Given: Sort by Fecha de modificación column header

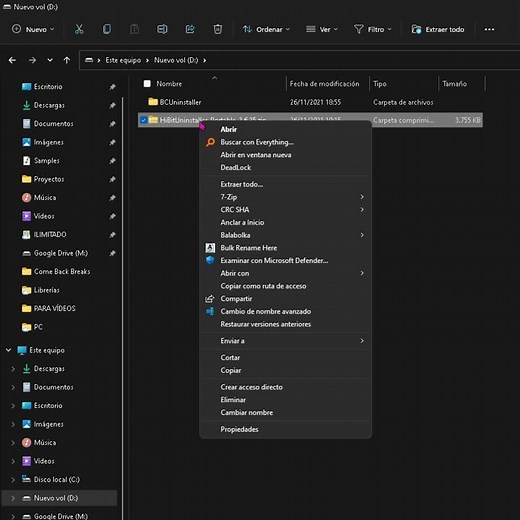Looking at the screenshot, I should pos(324,84).
